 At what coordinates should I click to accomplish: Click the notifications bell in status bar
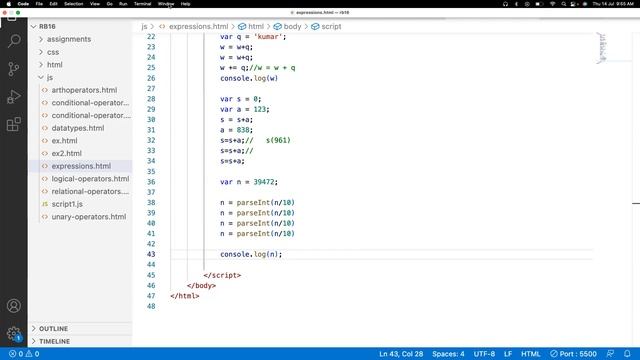(x=627, y=354)
